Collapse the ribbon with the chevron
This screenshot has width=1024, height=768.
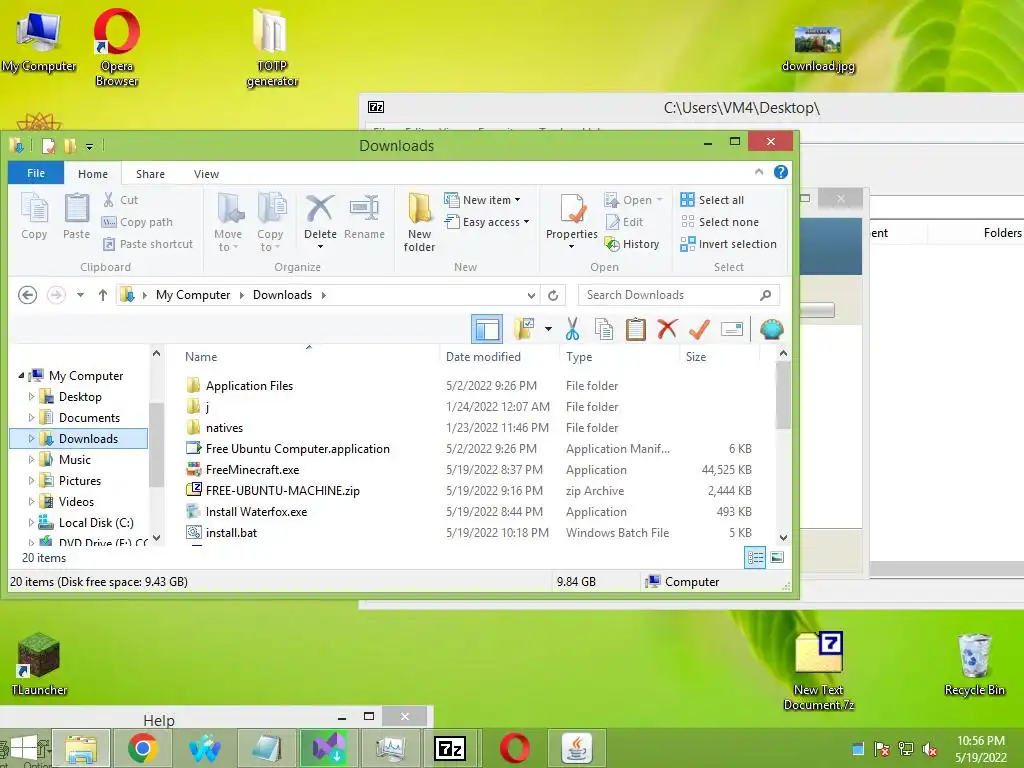pos(759,172)
